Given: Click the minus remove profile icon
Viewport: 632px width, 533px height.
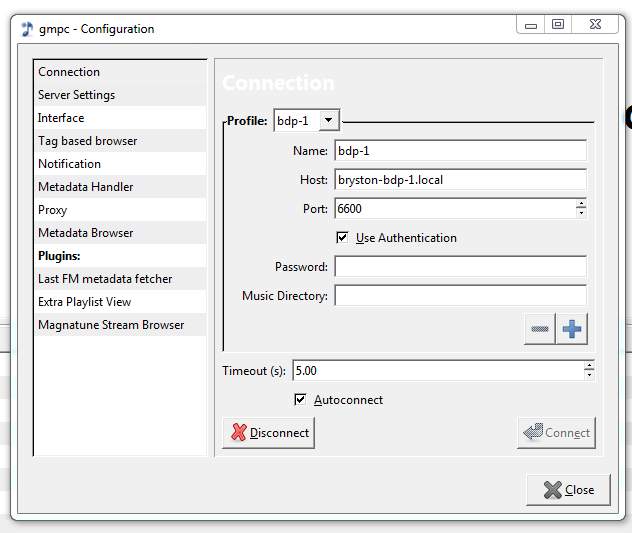Looking at the screenshot, I should [x=540, y=329].
